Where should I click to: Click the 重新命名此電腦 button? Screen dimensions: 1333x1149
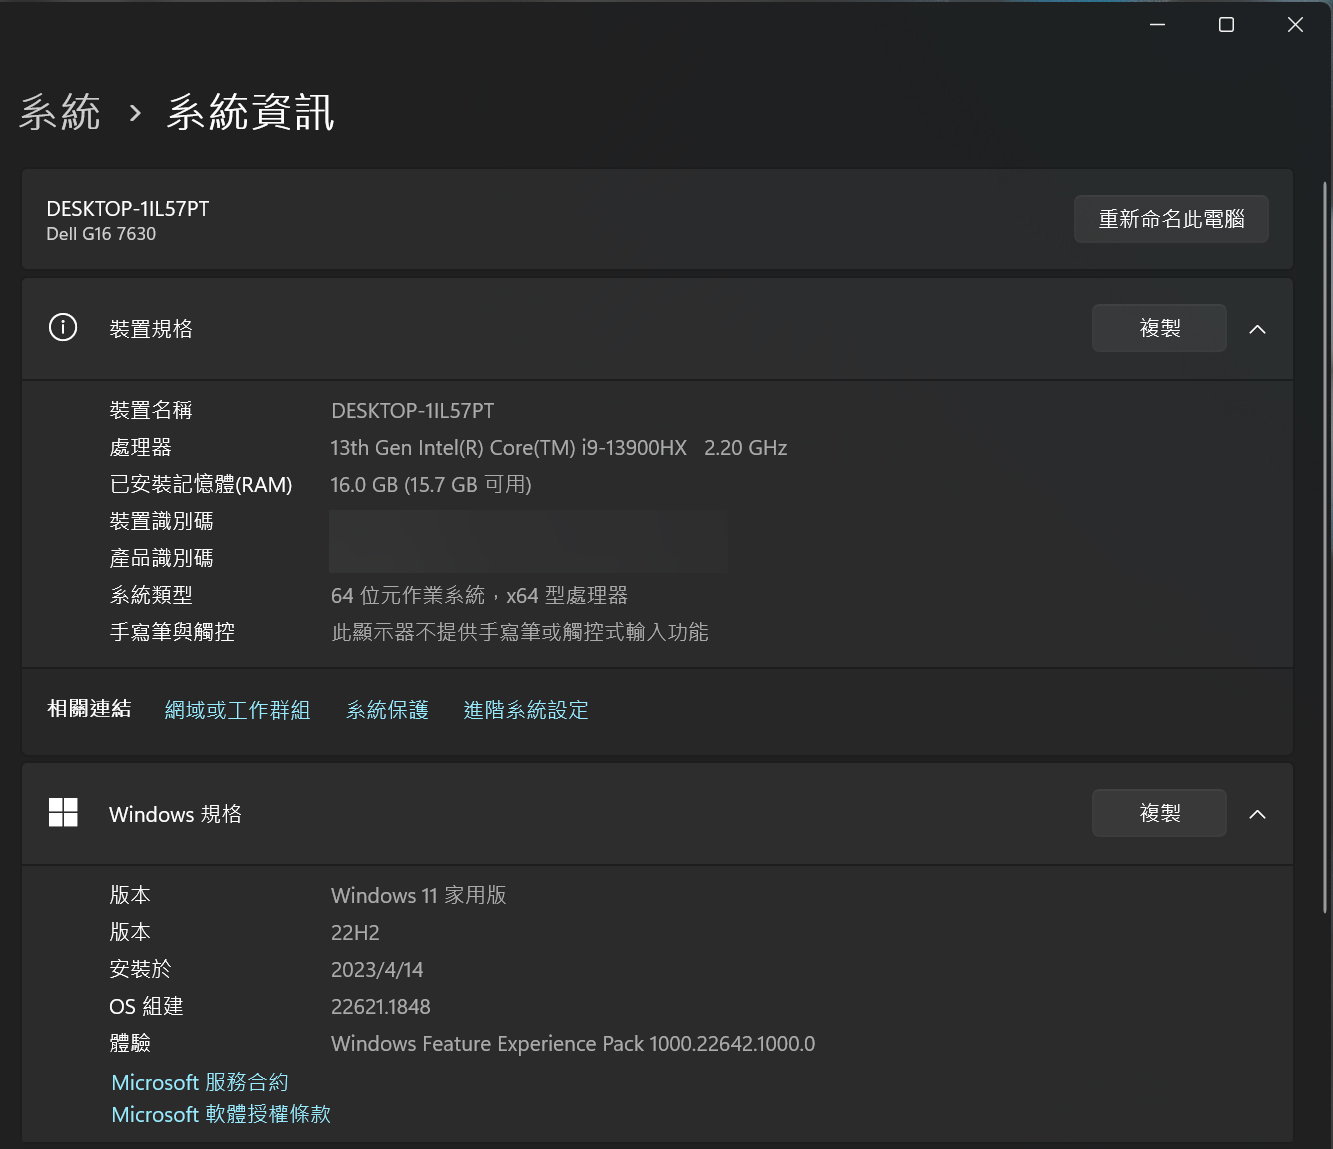click(1171, 219)
